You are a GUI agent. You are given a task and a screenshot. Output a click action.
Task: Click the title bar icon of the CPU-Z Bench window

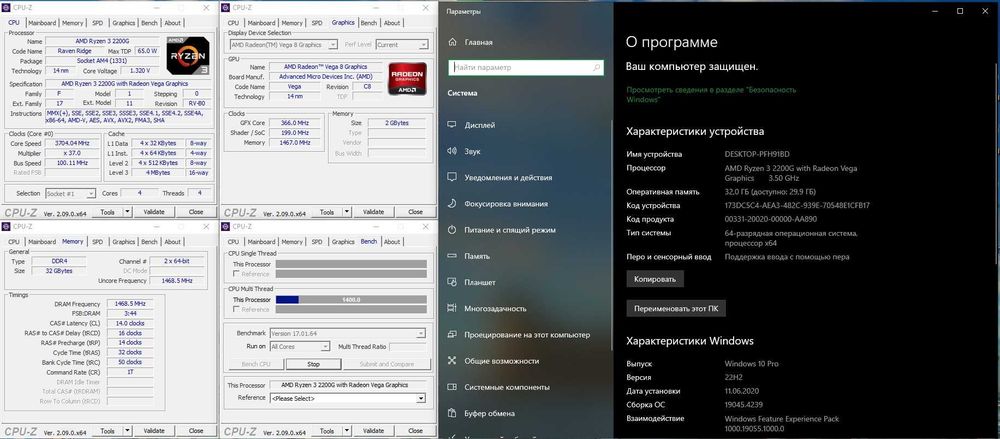tap(226, 227)
